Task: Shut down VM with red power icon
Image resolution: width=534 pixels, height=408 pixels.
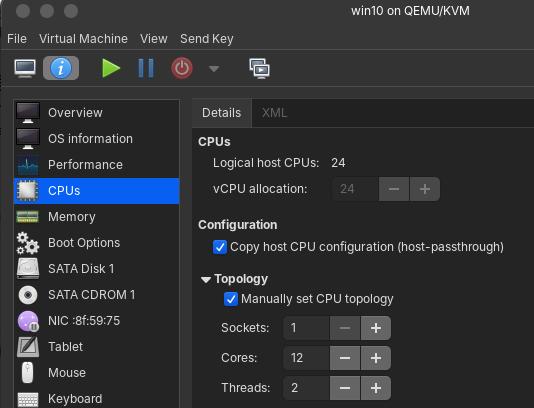Action: tap(182, 68)
